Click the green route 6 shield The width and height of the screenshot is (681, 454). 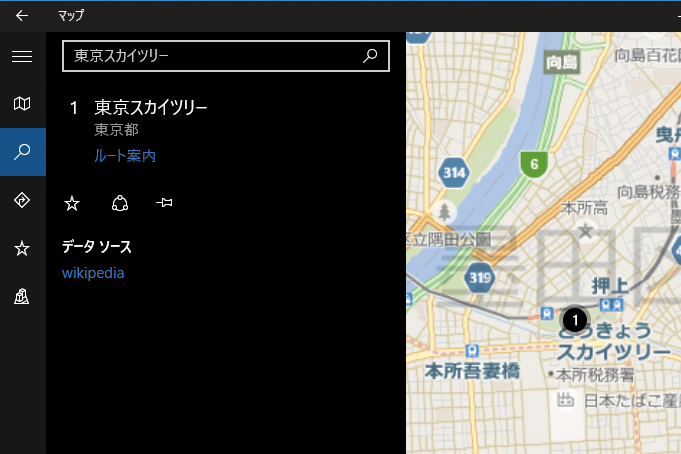pyautogui.click(x=534, y=164)
